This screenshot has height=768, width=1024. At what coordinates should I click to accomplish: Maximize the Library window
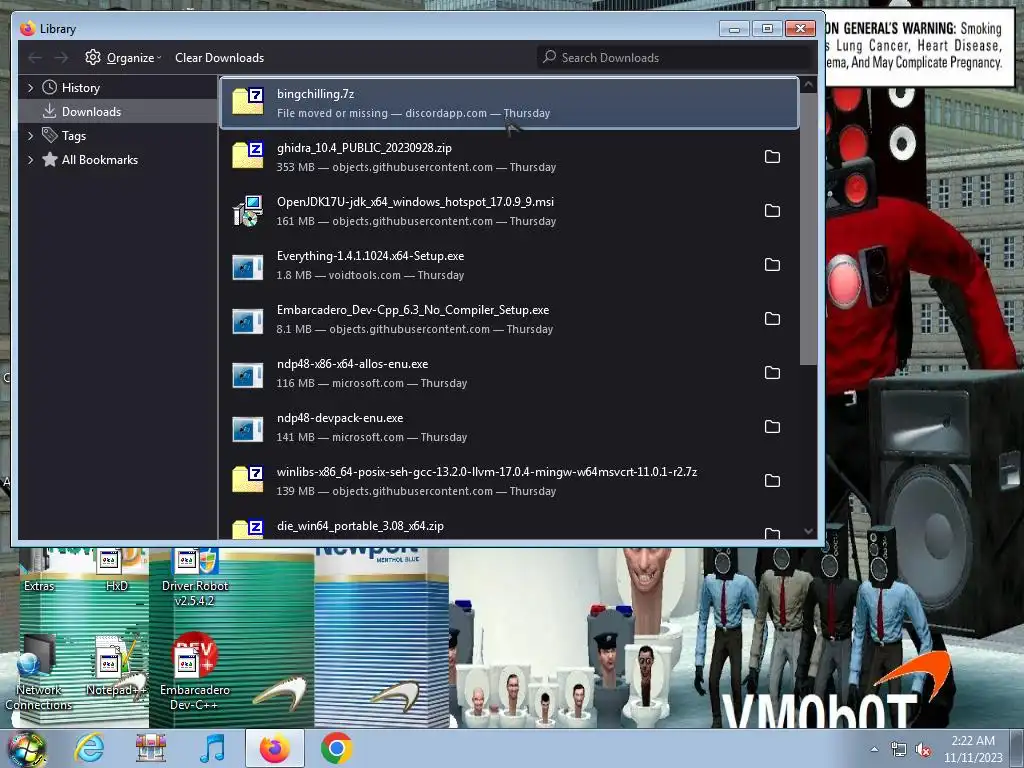coord(767,29)
